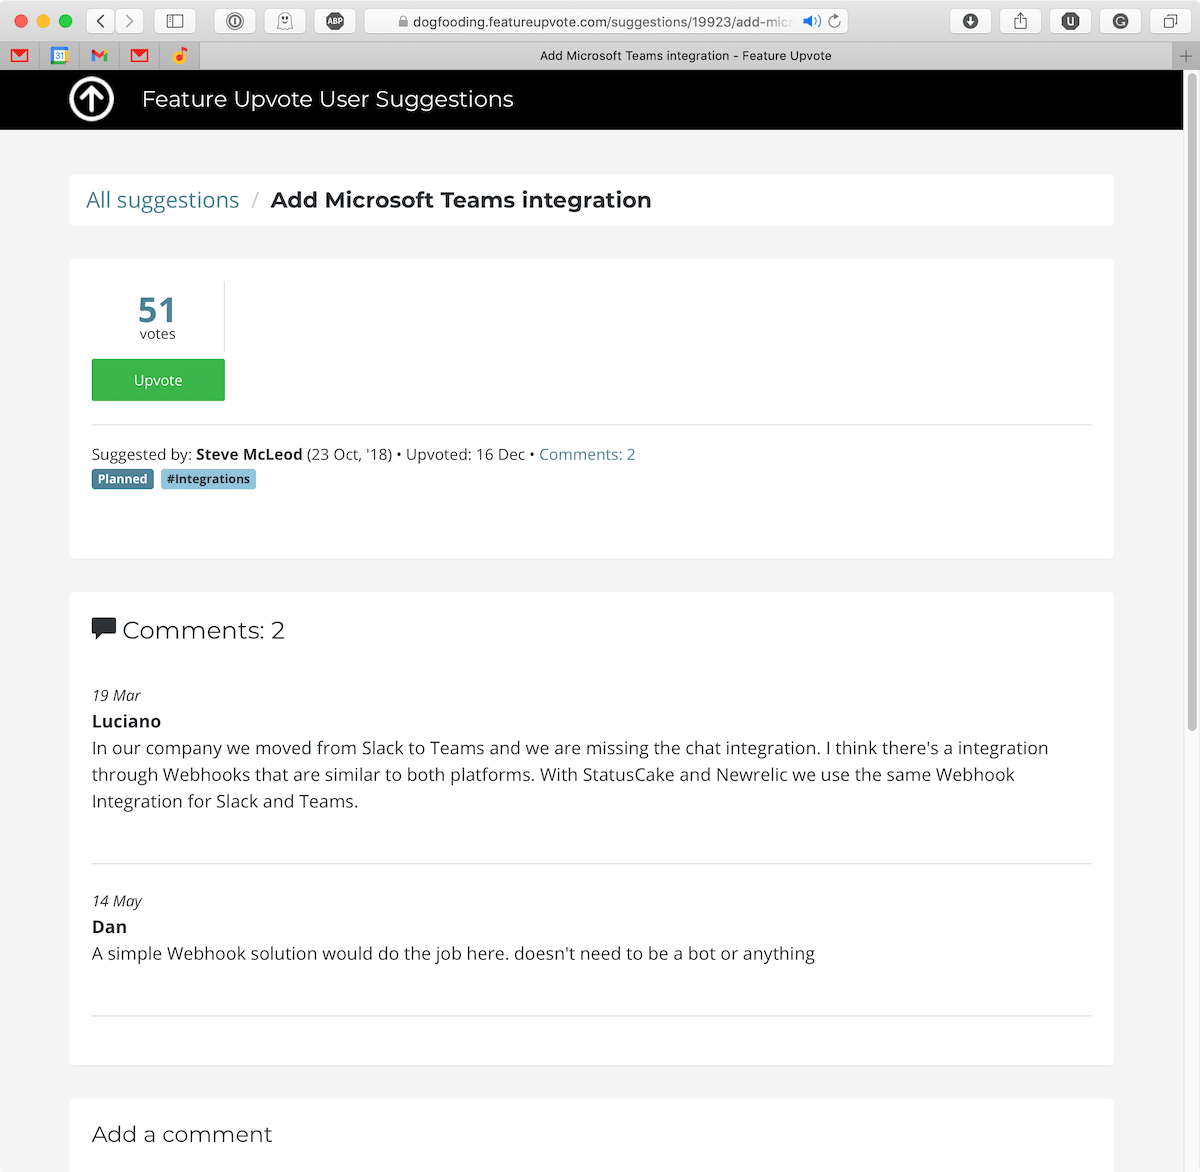Open the uBlock shield extension icon

click(x=1070, y=21)
